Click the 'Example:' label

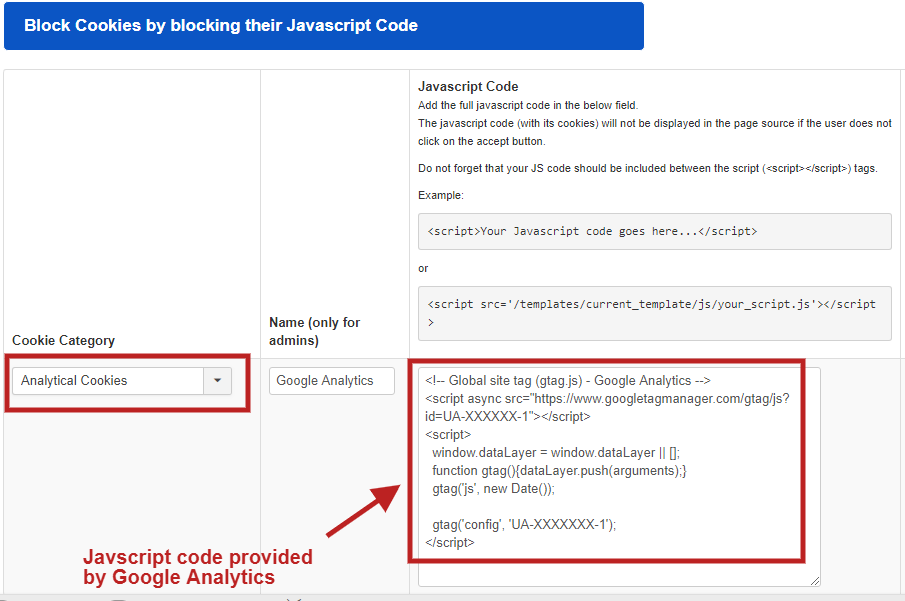click(440, 195)
